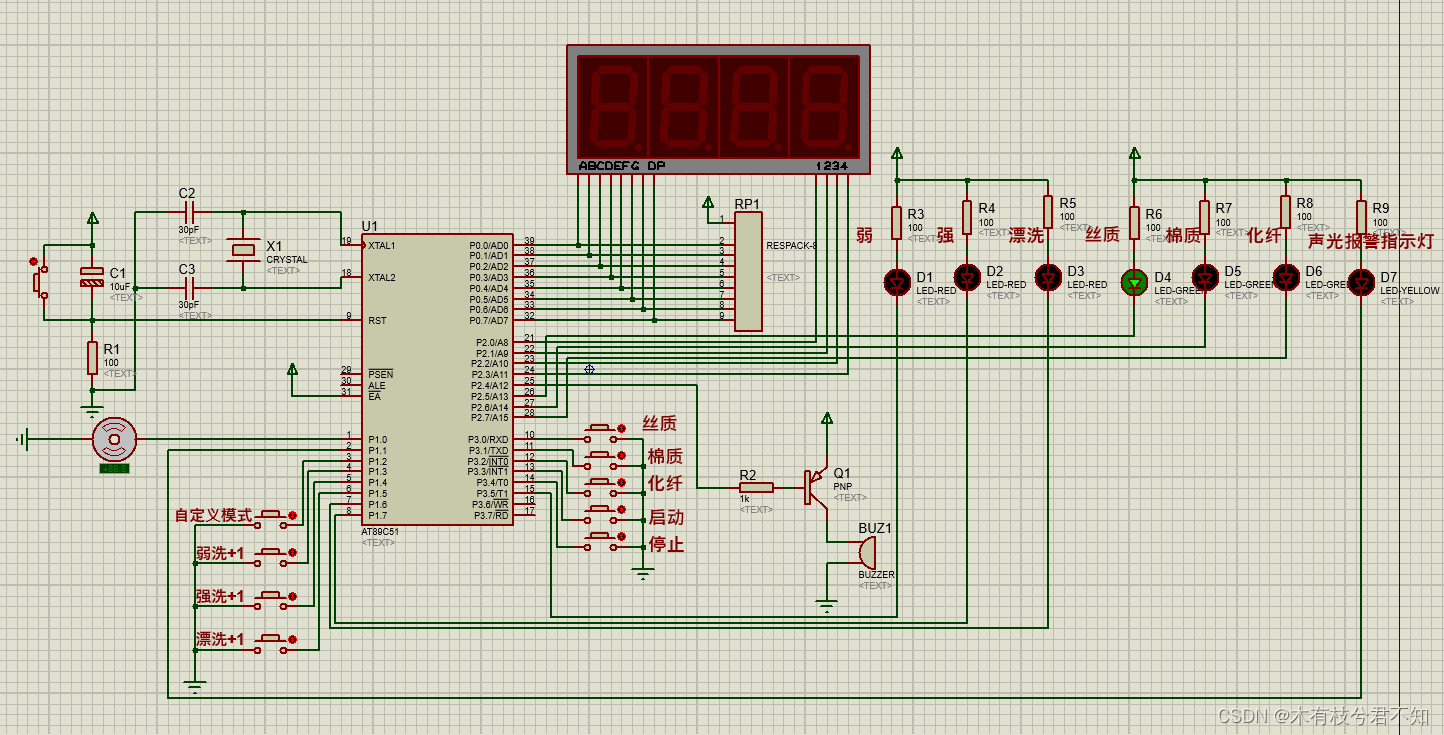Click the AT89C51 part name text
The height and width of the screenshot is (735, 1444).
click(380, 531)
